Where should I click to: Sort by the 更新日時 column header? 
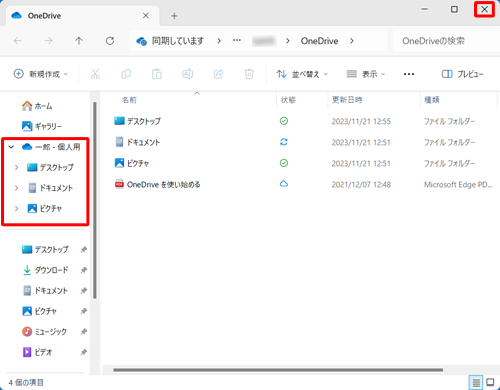tap(347, 100)
